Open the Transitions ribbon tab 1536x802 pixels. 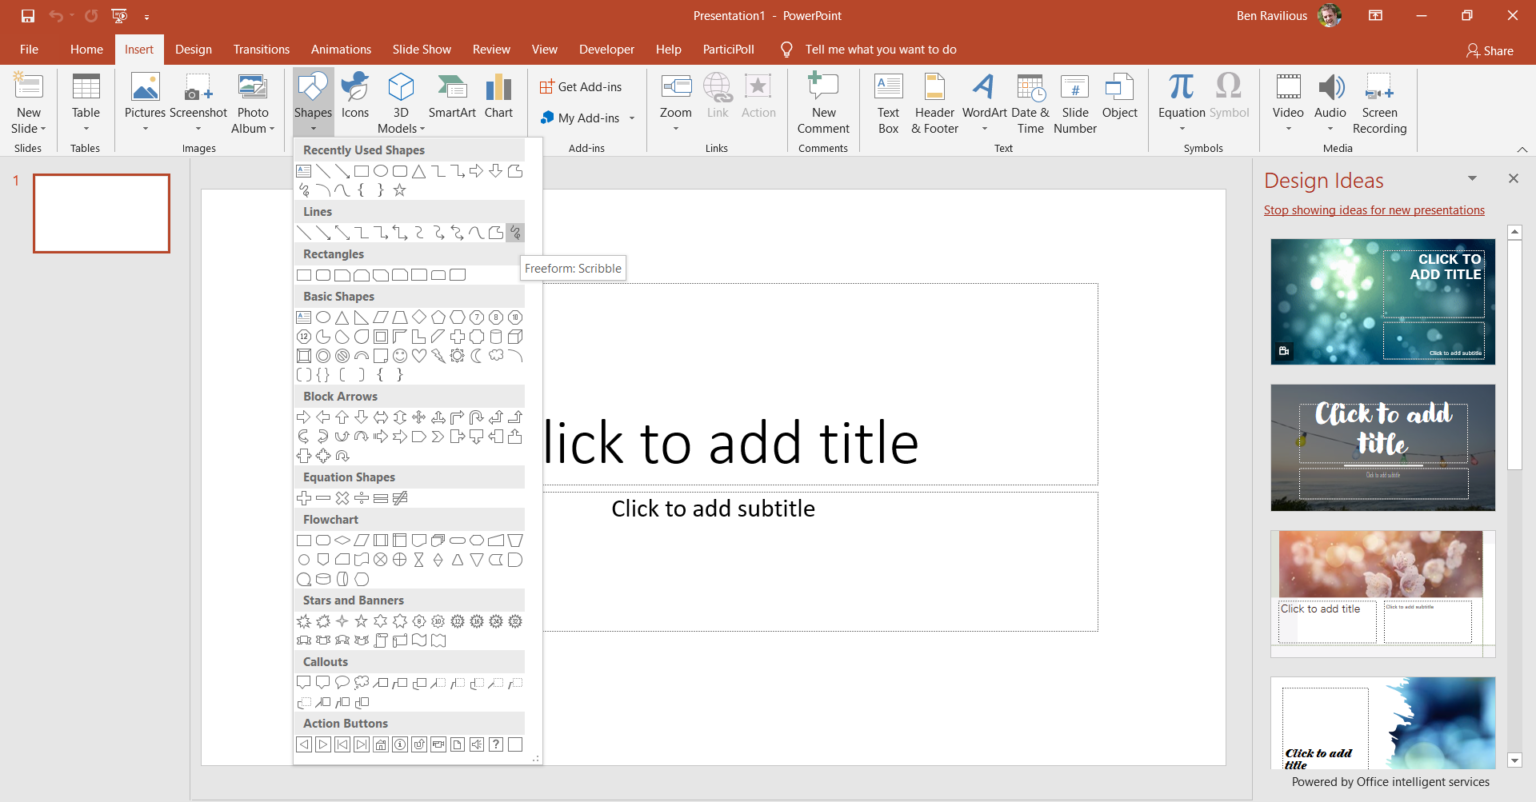coord(261,48)
